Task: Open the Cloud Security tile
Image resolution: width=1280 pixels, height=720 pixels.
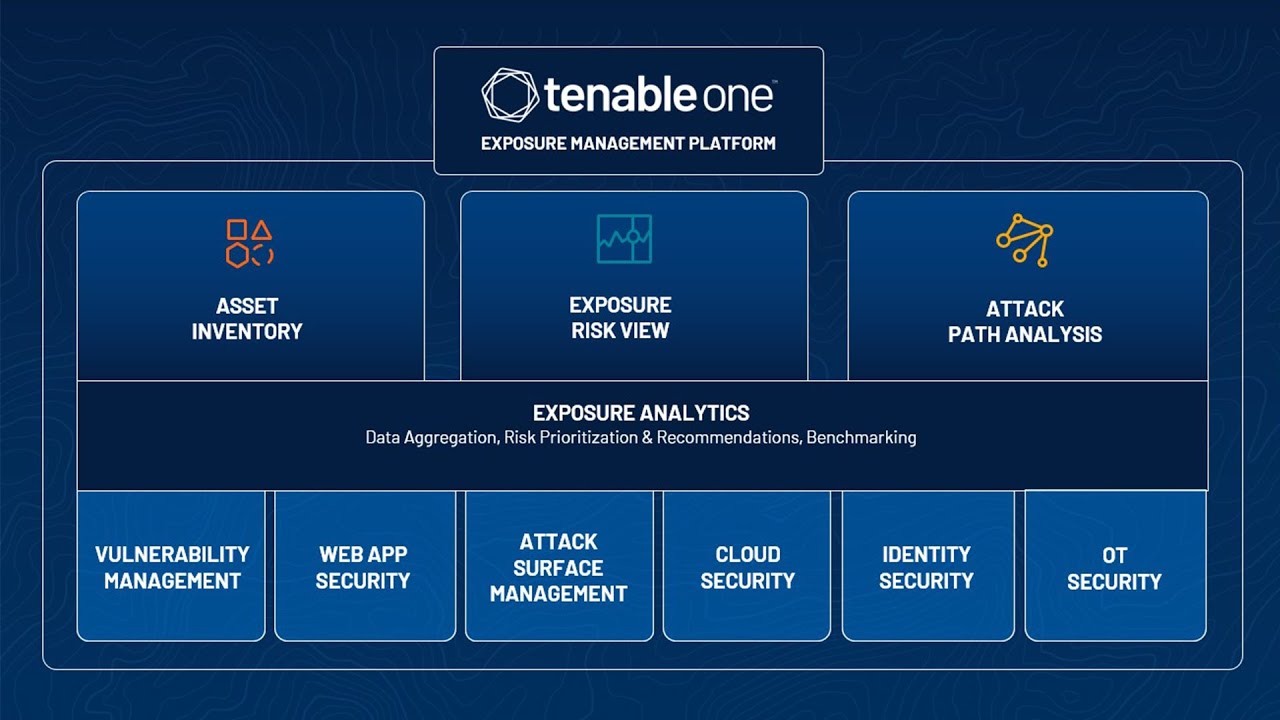Action: [747, 566]
